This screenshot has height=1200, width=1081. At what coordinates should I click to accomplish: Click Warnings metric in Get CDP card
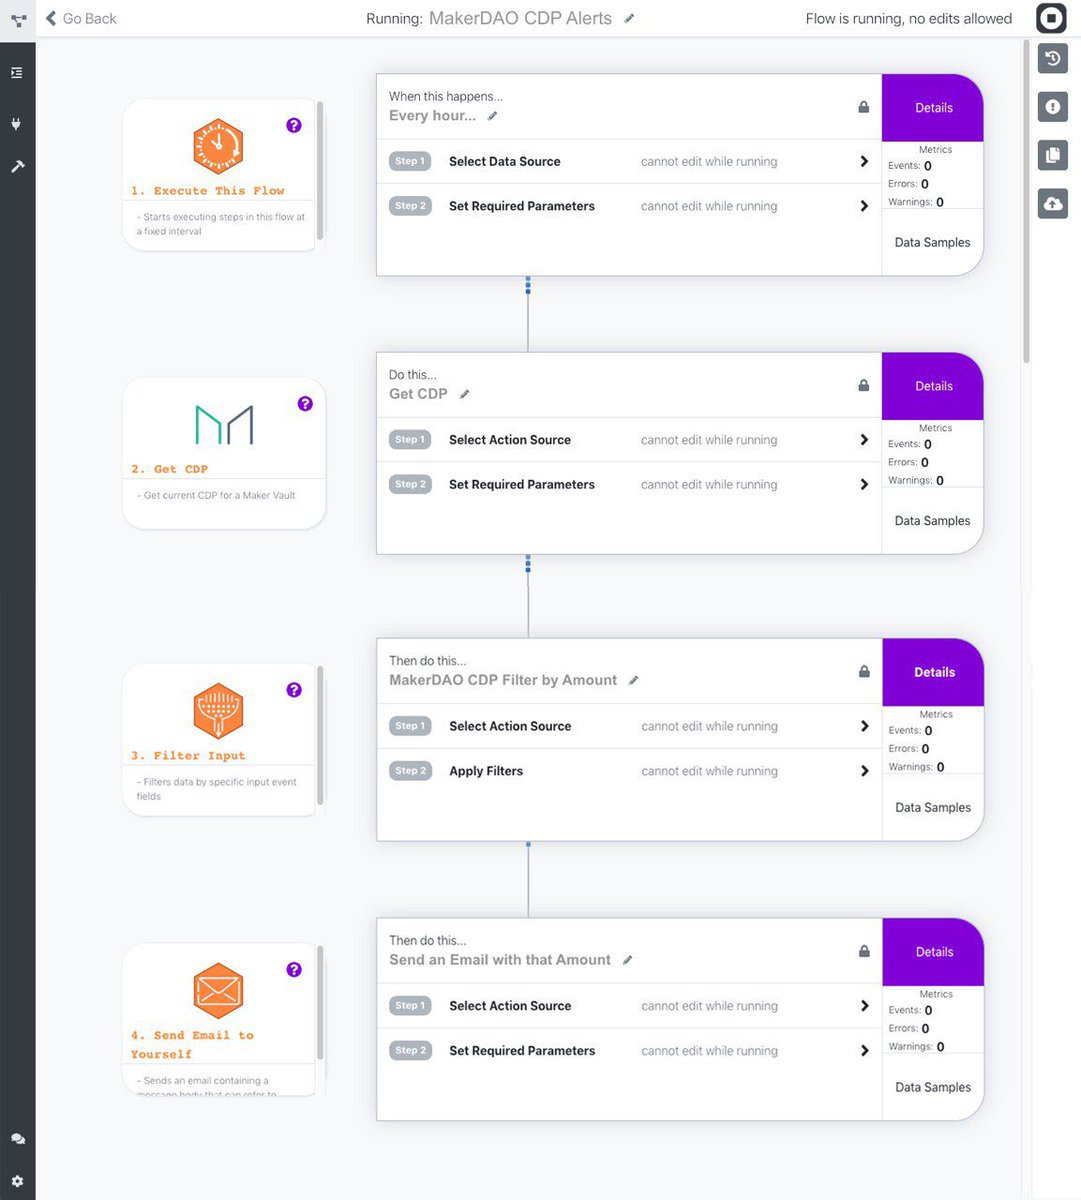point(916,480)
